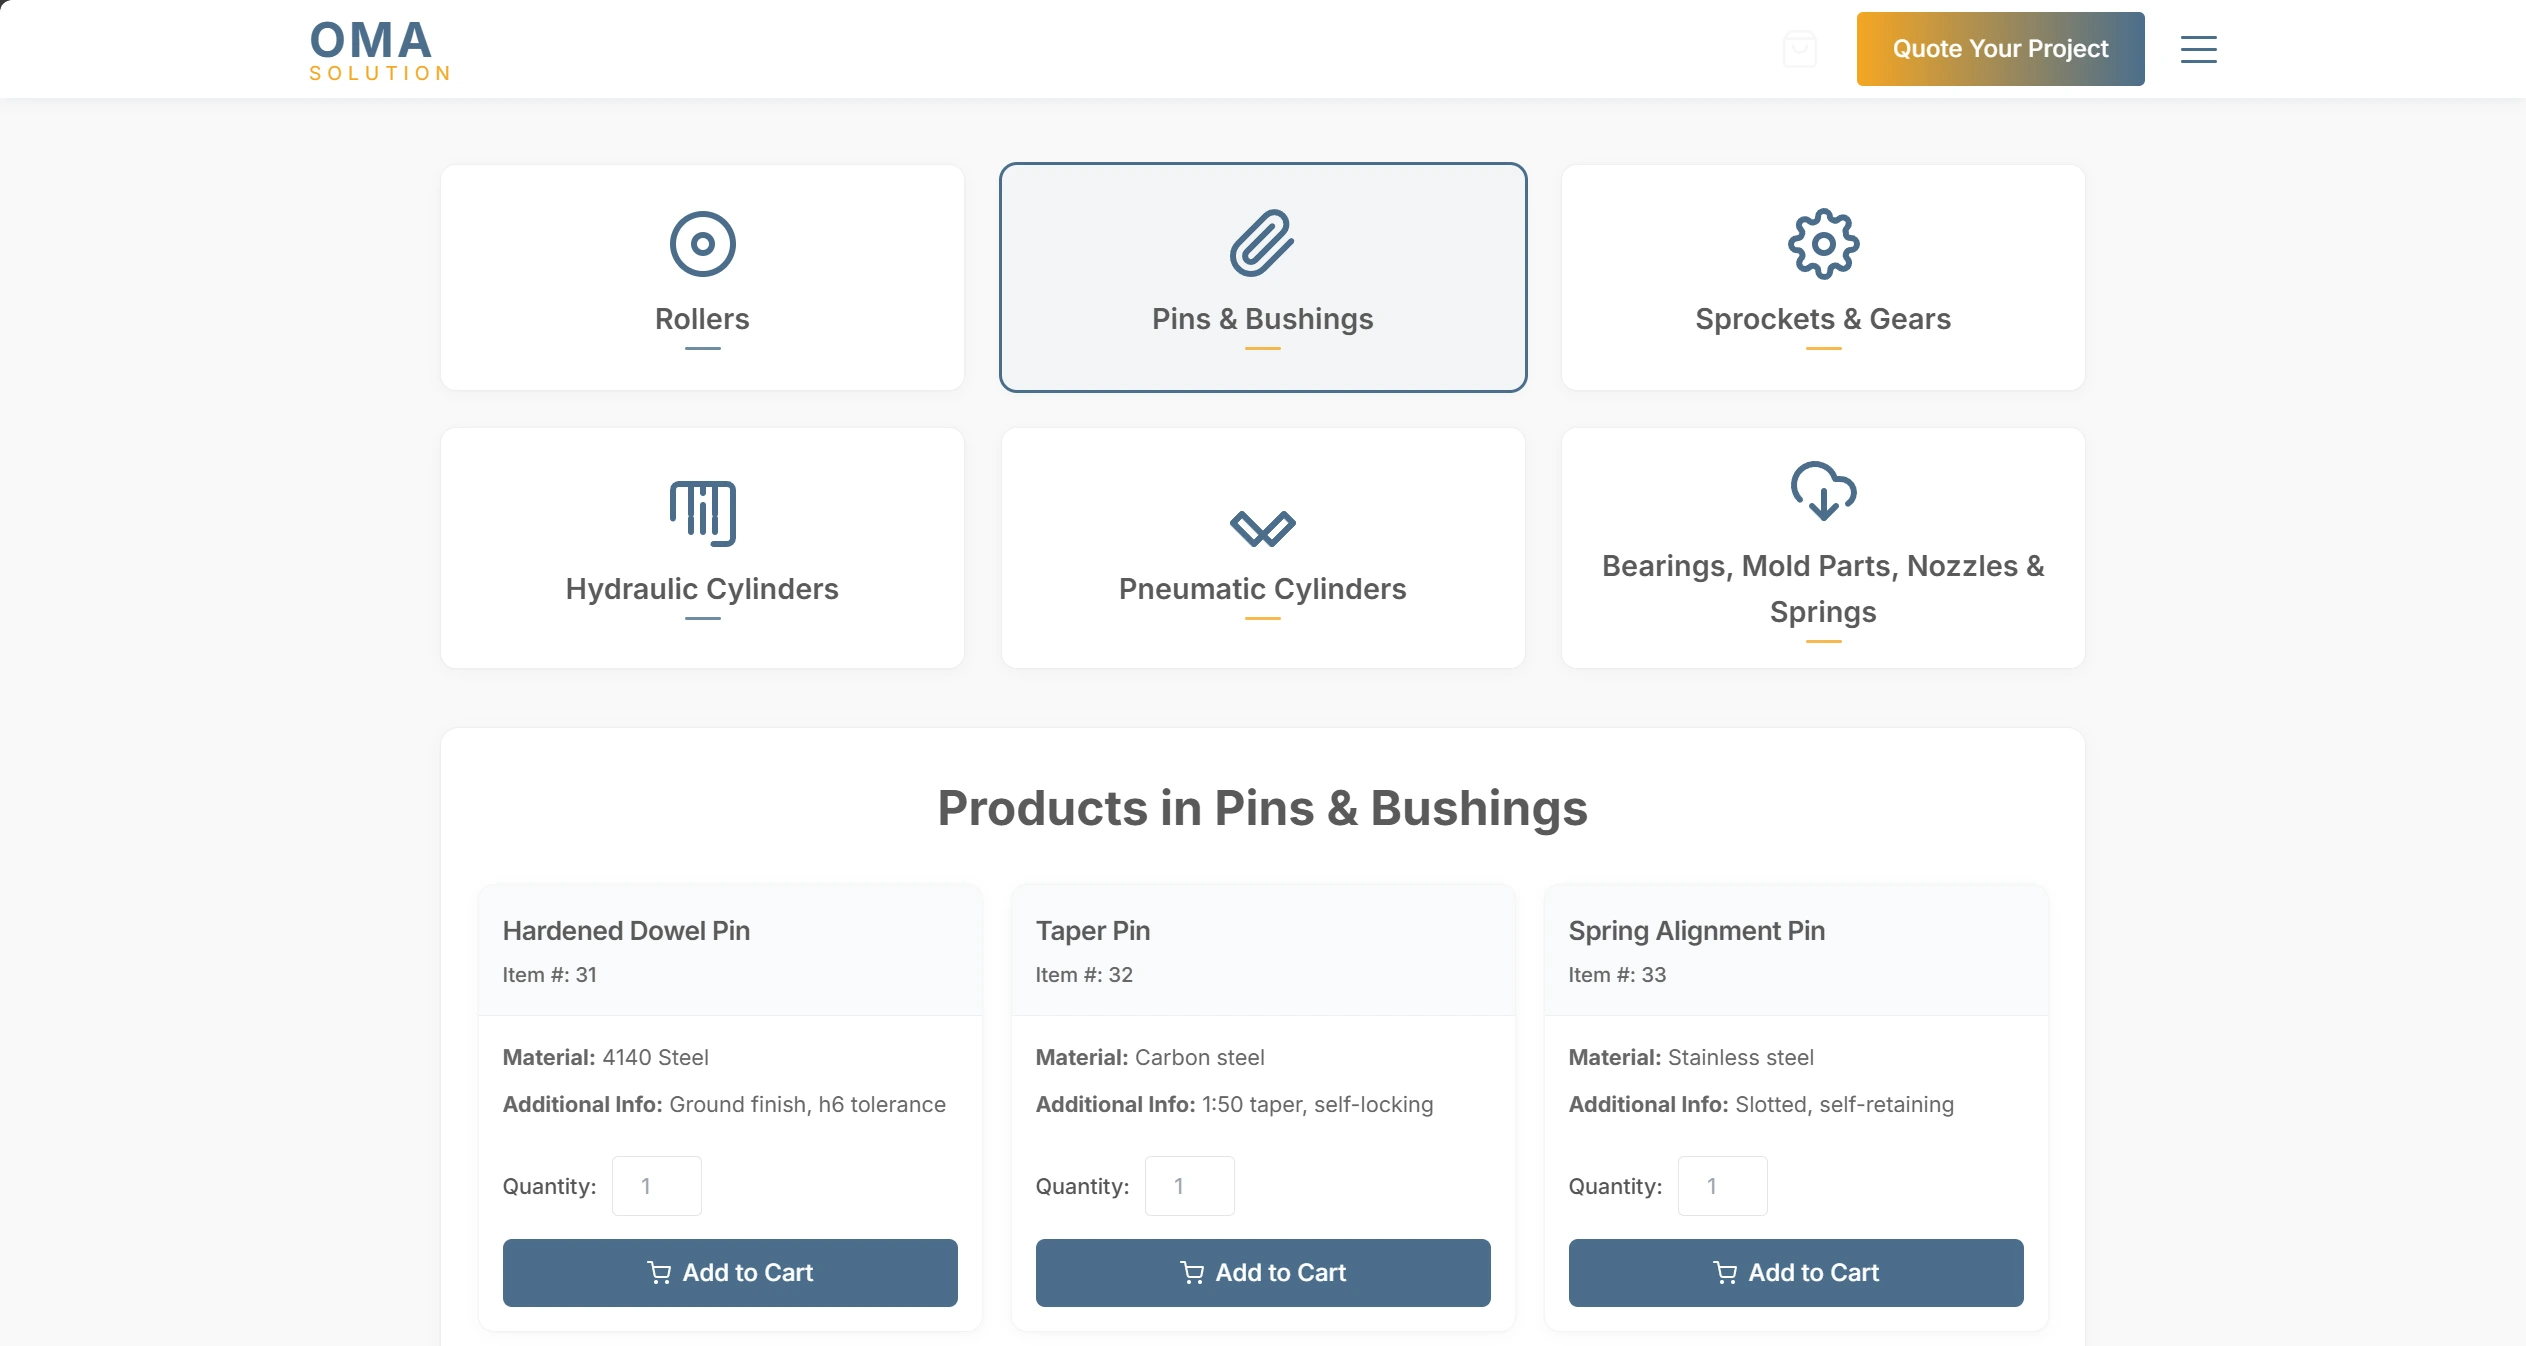Select the Sprockets & Gears category label
Viewport: 2526px width, 1346px height.
(x=1823, y=319)
